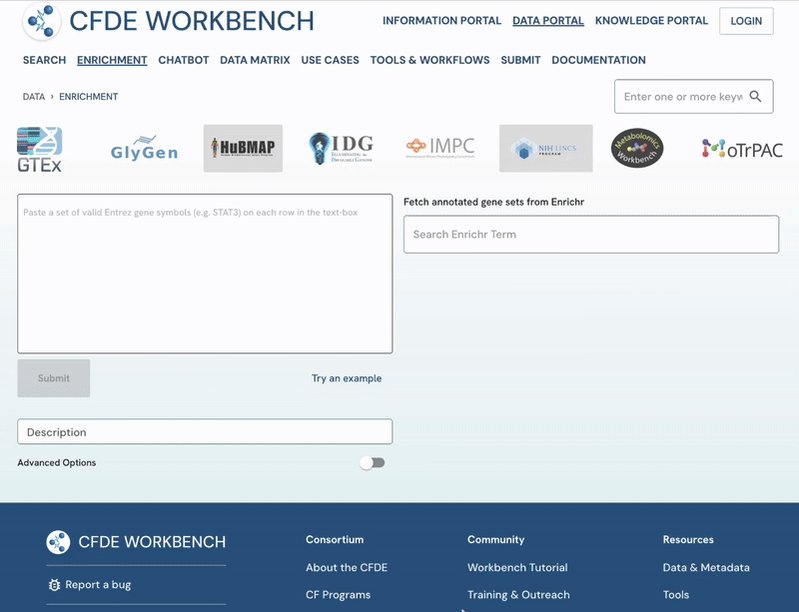The height and width of the screenshot is (612, 799).
Task: Open the Submit navigation tab
Action: [x=520, y=60]
